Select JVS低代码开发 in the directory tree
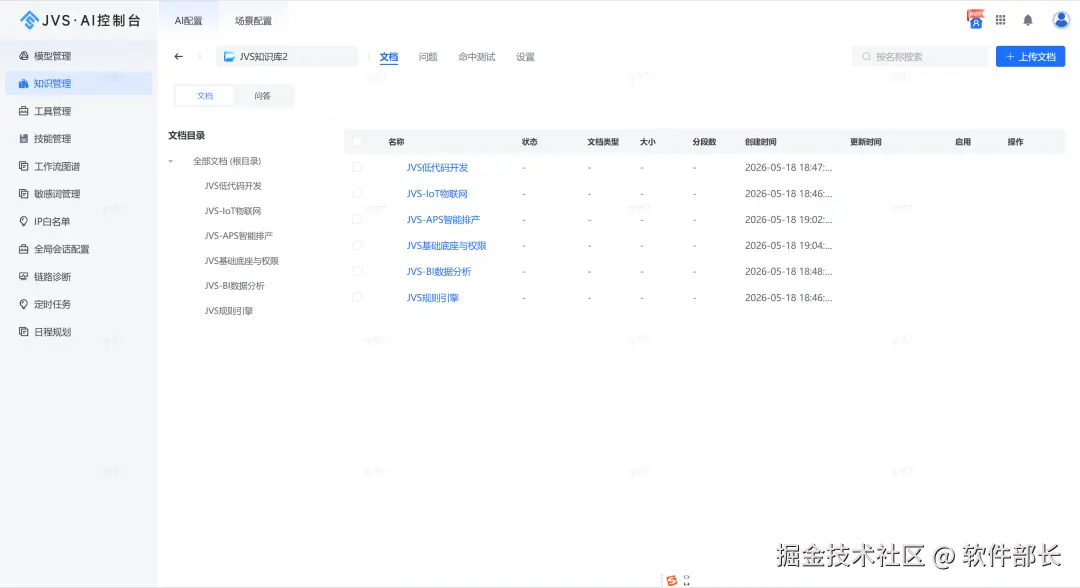The height and width of the screenshot is (588, 1080). pos(233,186)
